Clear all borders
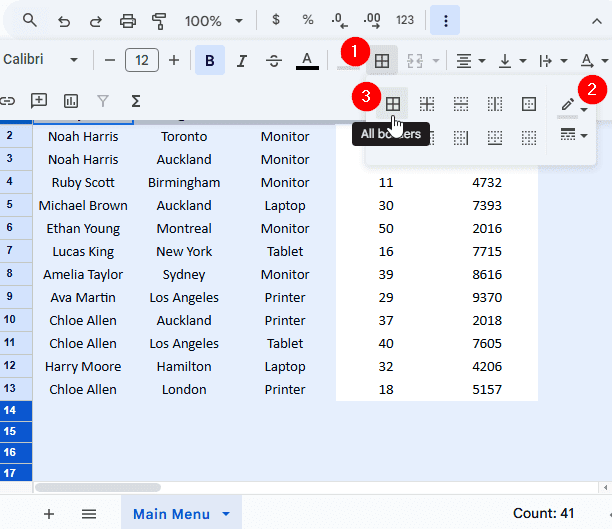The height and width of the screenshot is (529, 612). [529, 138]
